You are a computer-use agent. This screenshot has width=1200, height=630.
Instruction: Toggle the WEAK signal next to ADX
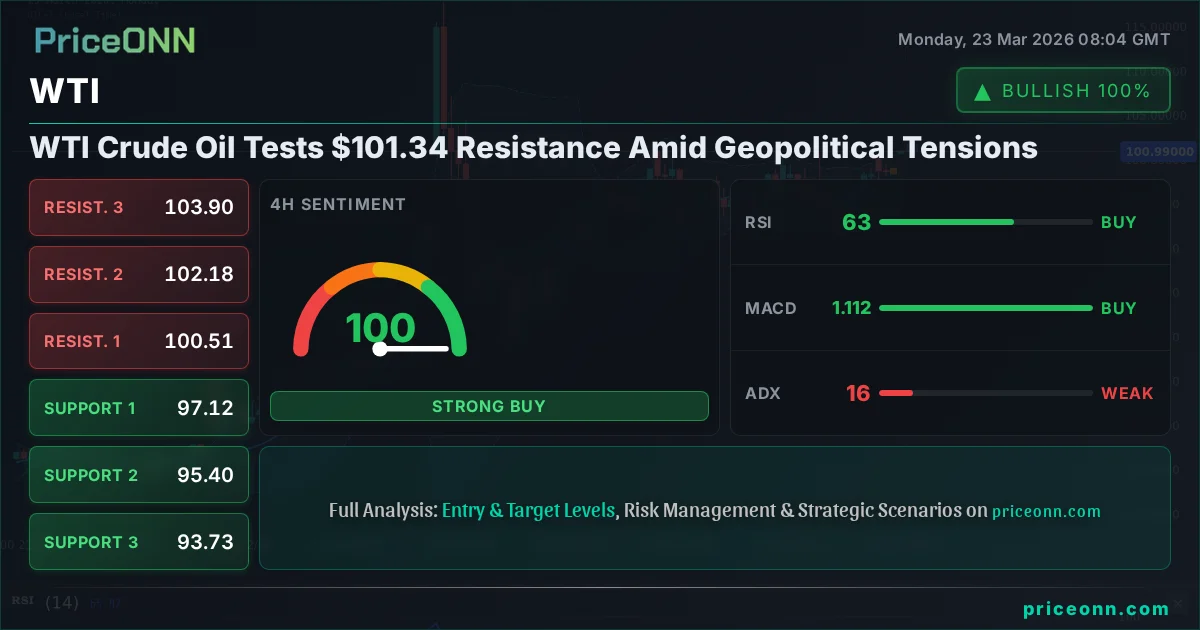point(1127,393)
